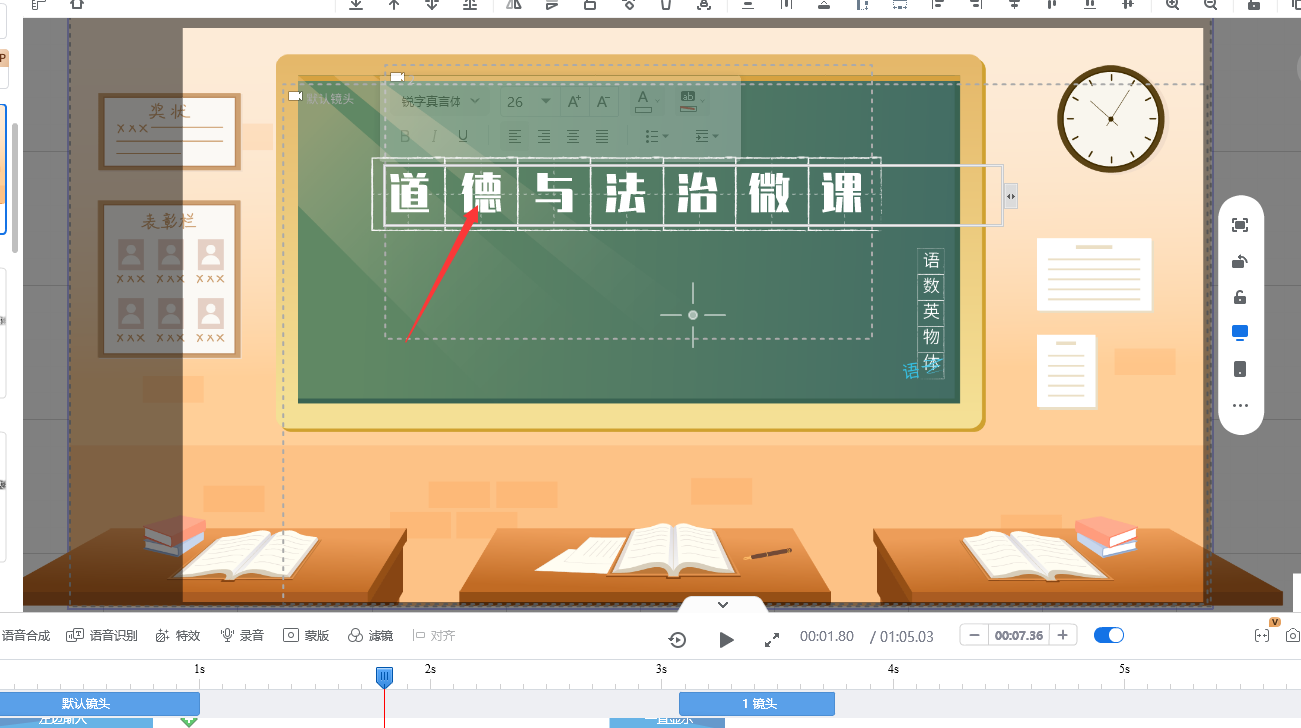Click the zoom out magnifier icon

(1210, 4)
